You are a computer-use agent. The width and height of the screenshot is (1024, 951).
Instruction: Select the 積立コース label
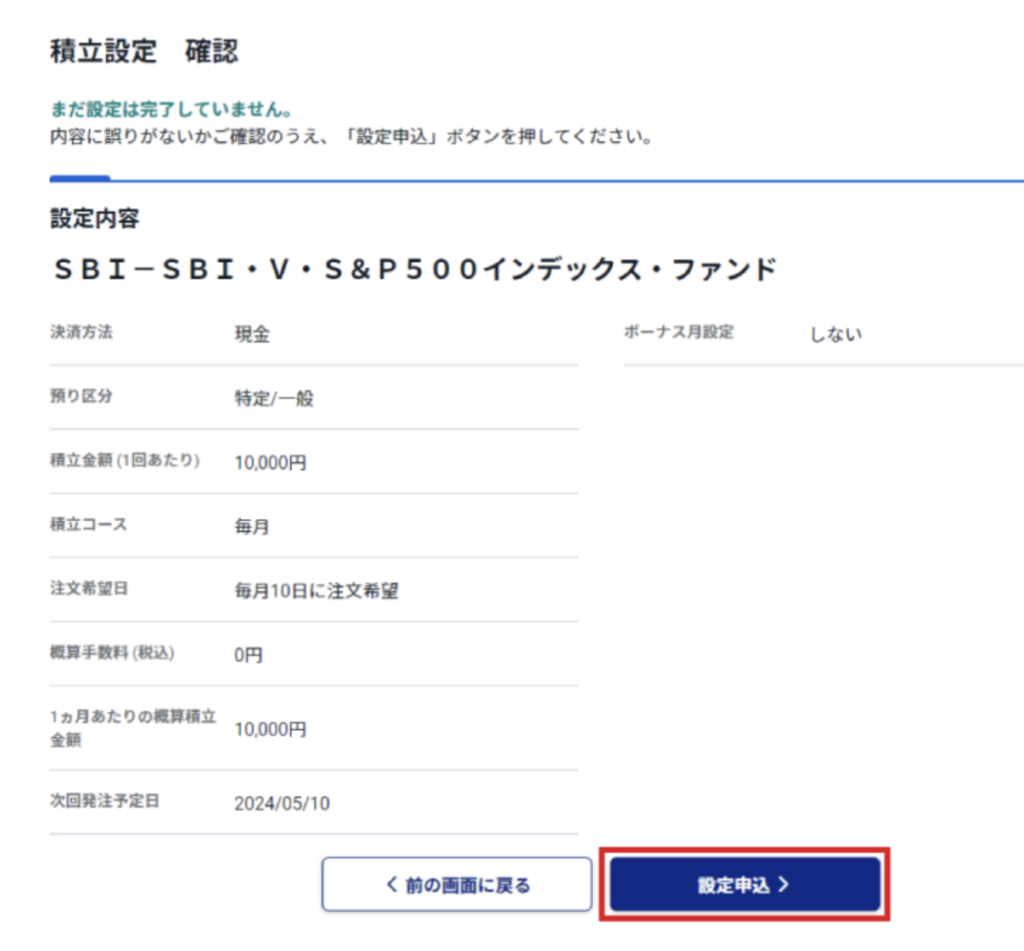89,524
